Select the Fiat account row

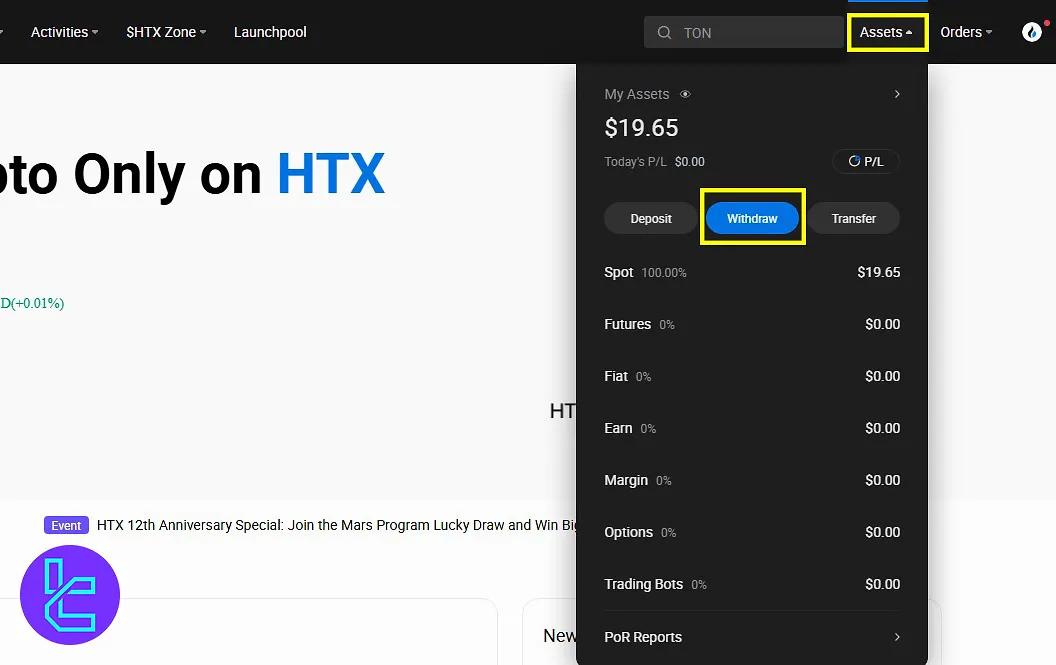point(752,376)
